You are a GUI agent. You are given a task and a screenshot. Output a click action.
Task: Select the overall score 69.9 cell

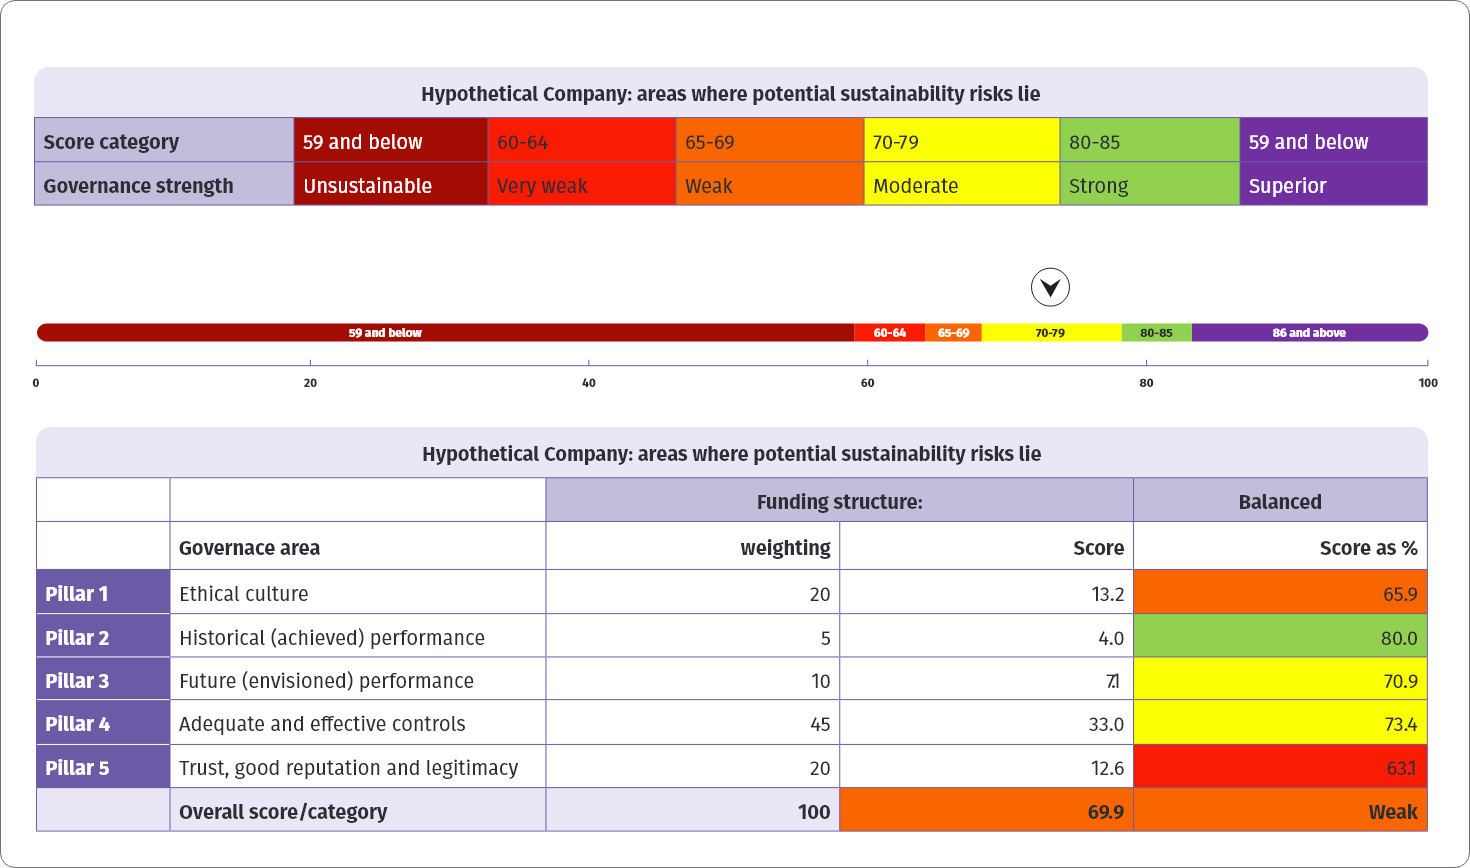(986, 811)
